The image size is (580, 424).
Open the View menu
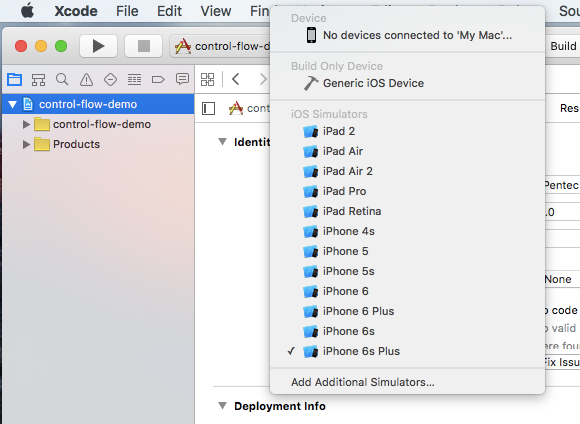[x=216, y=11]
